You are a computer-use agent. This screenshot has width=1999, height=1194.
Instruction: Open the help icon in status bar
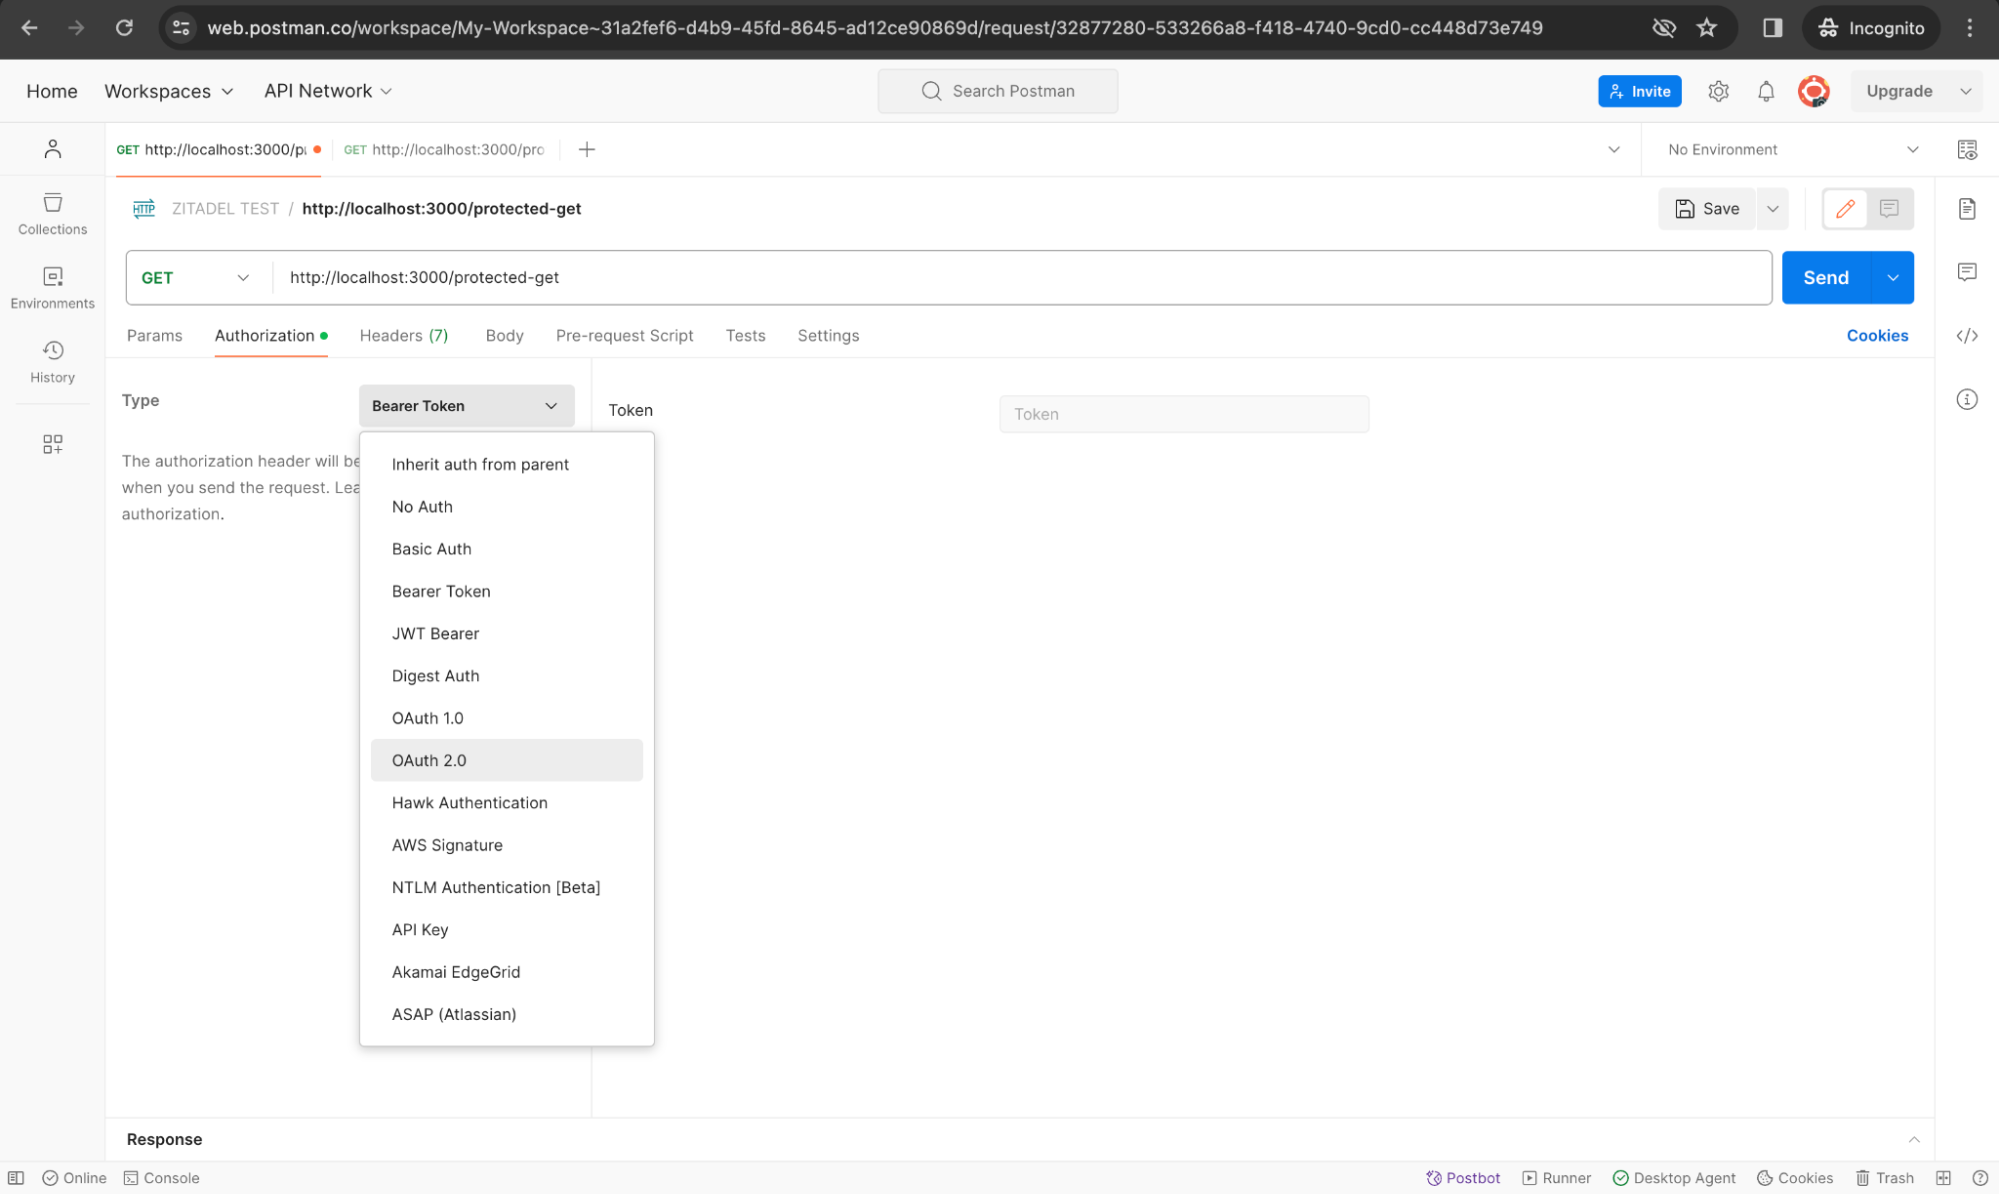(x=1979, y=1178)
